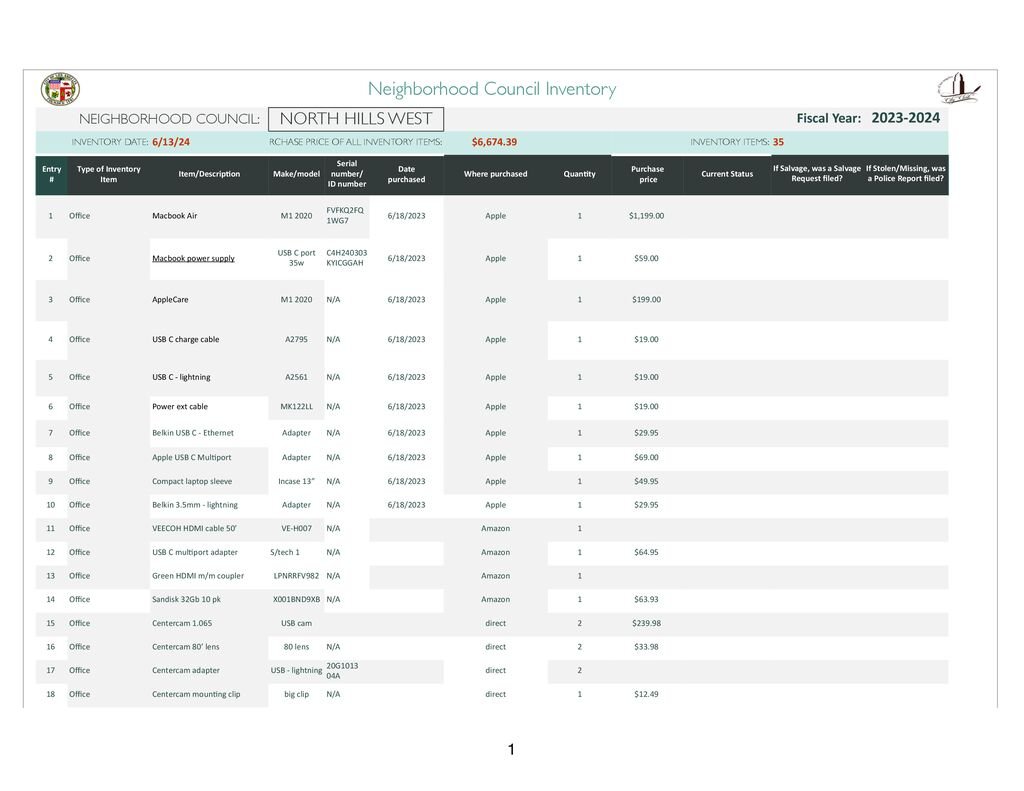Screen dimensions: 1024x791
Task: Click the $12.49 purchase price
Action: [x=646, y=694]
